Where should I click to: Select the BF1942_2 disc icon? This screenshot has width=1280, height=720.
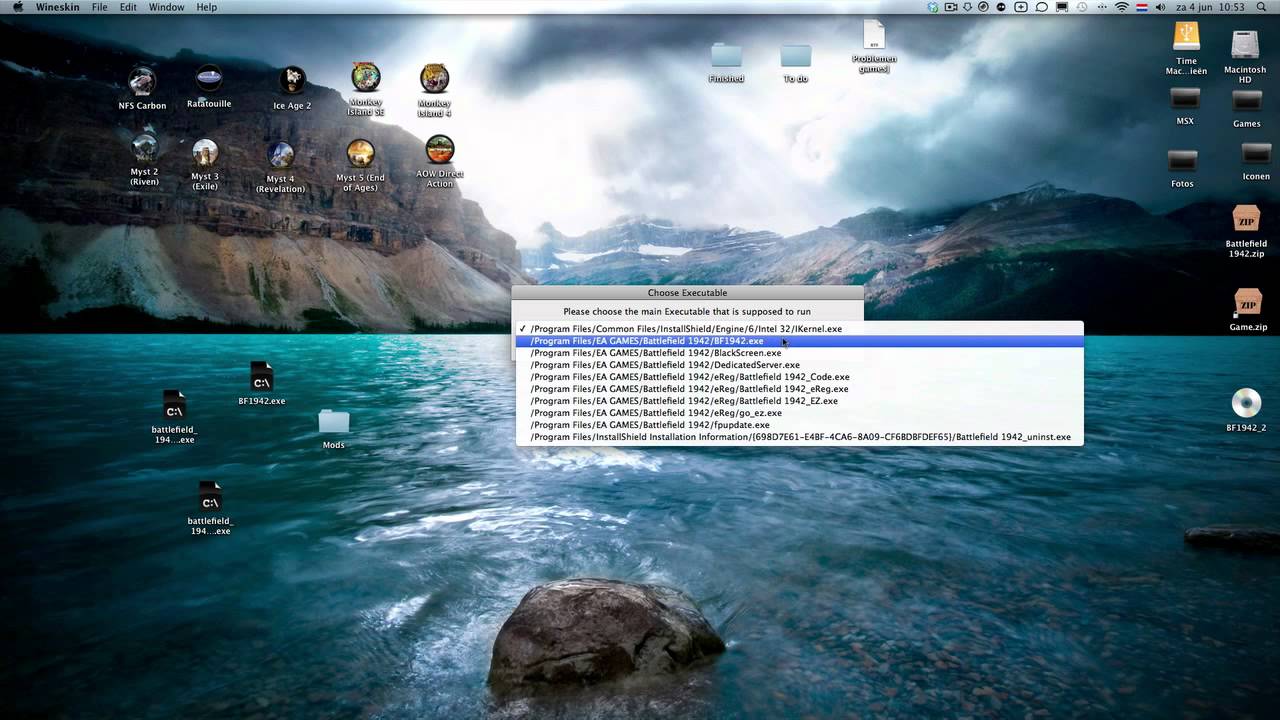1246,403
